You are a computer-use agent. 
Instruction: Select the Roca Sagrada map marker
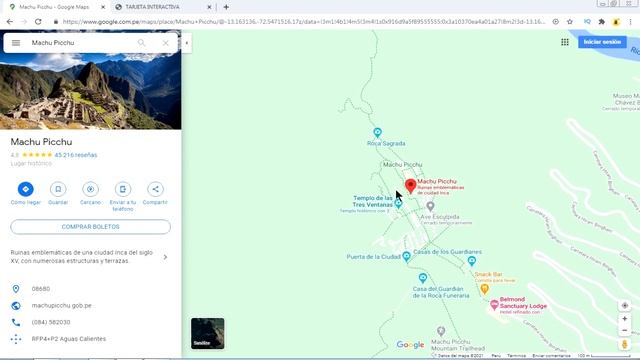click(378, 133)
